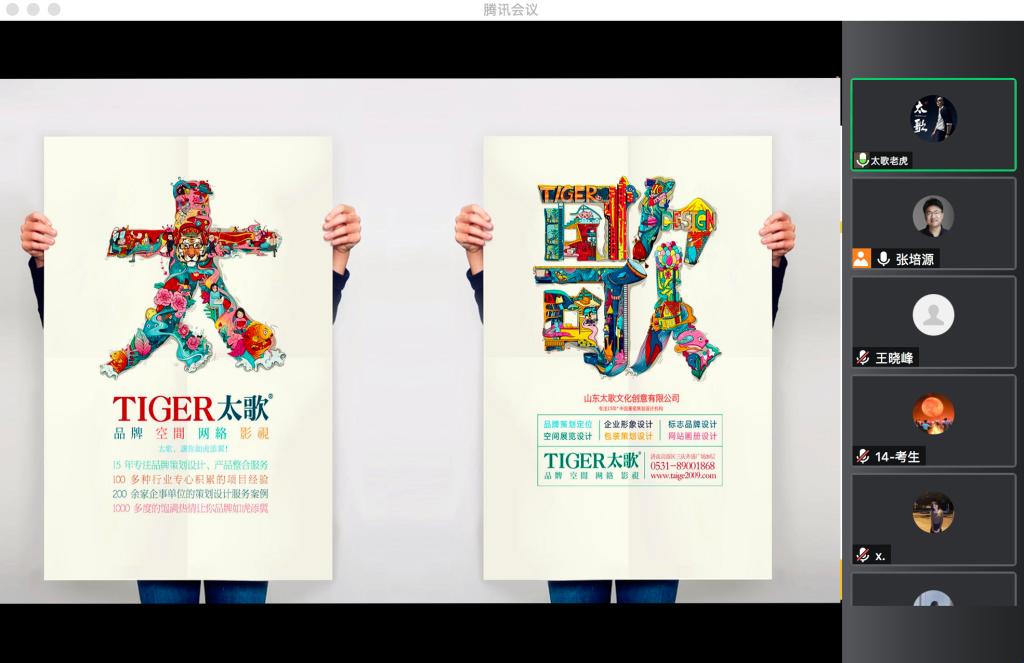Click the red moon avatar of 14-考生
This screenshot has width=1024, height=663.
pyautogui.click(x=933, y=414)
